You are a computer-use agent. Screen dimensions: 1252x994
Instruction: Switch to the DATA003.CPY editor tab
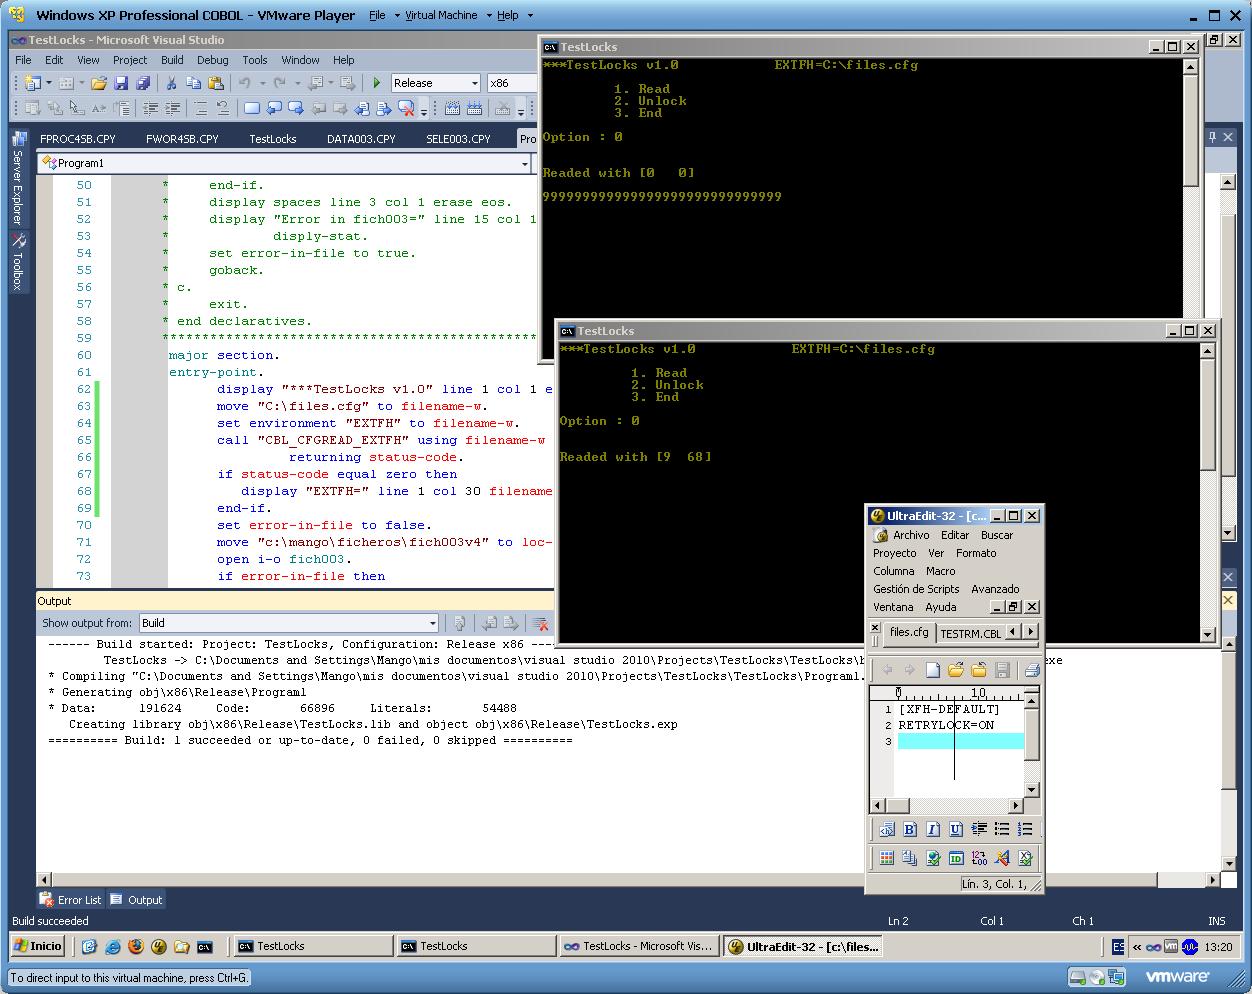[x=361, y=139]
